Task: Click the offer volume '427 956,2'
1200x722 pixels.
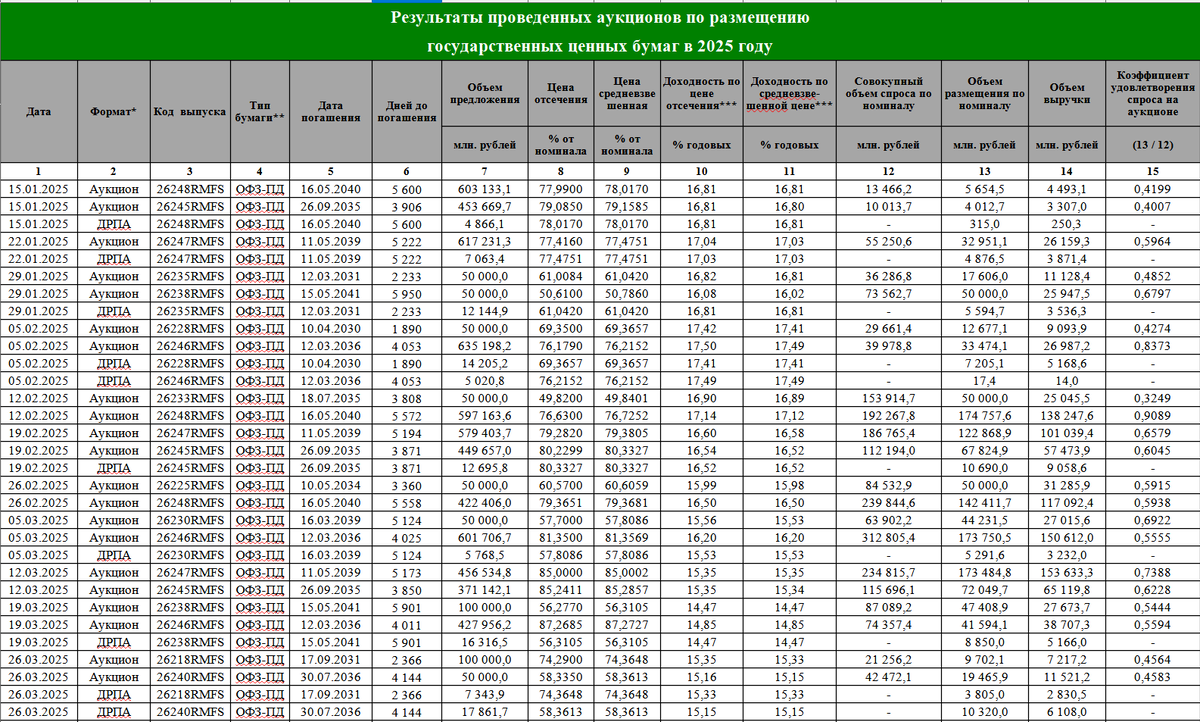Action: (485, 623)
